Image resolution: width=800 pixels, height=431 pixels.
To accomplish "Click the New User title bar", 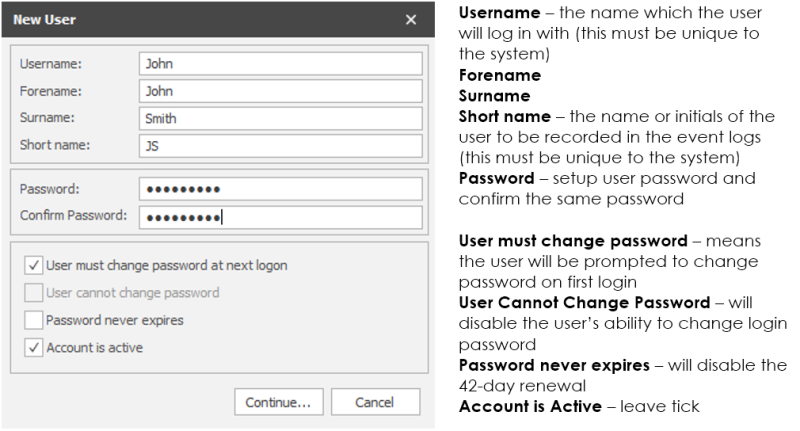I will [x=200, y=20].
